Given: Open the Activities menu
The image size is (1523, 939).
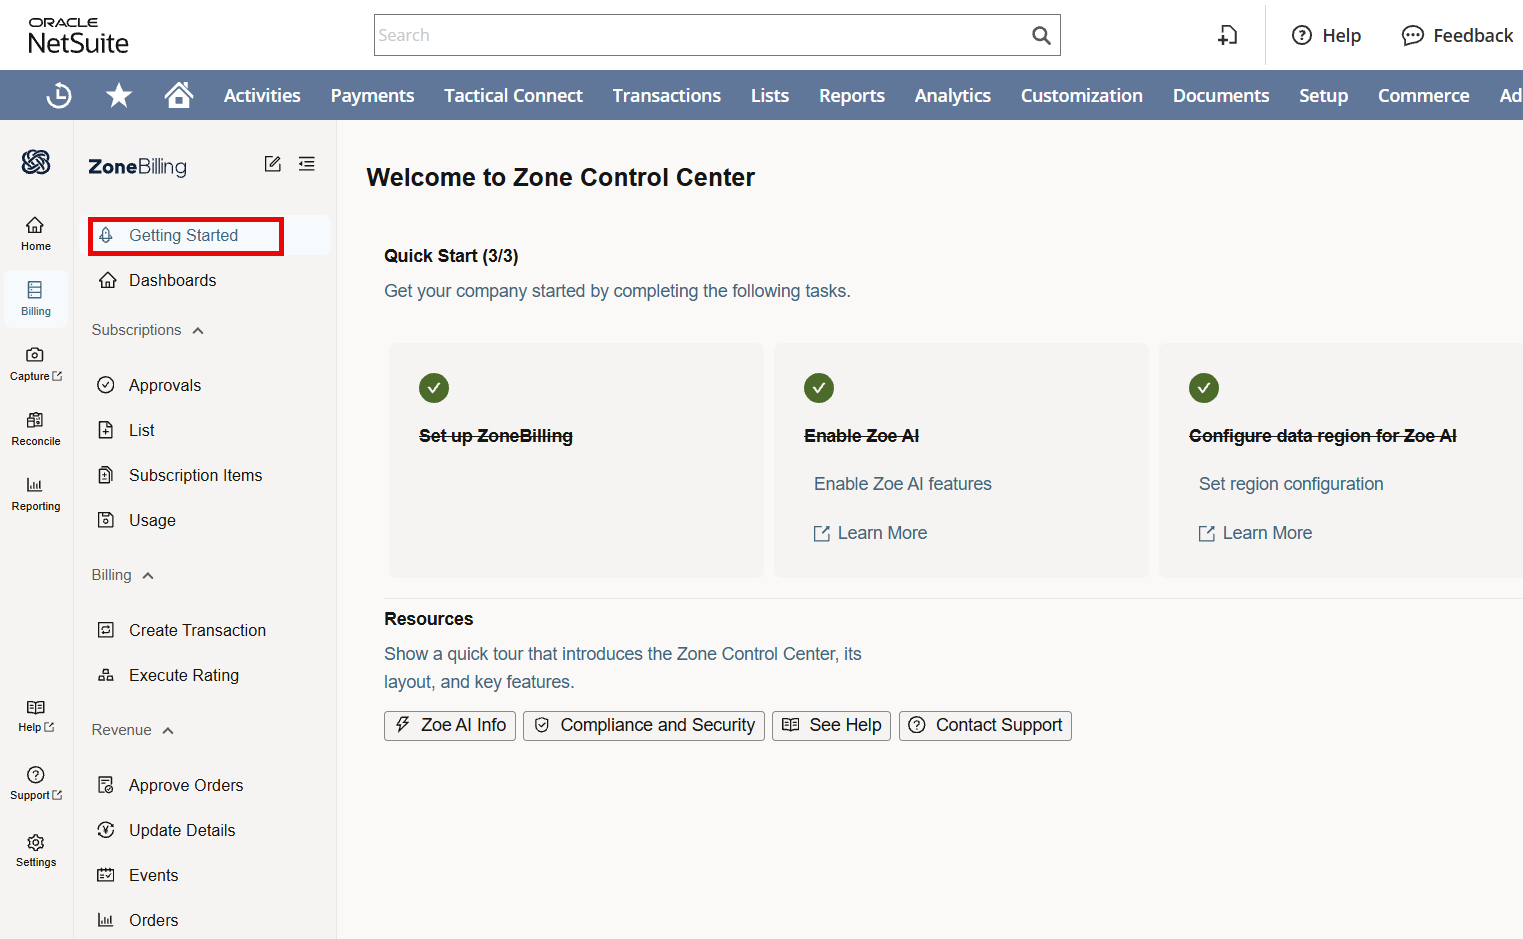Looking at the screenshot, I should tap(262, 95).
